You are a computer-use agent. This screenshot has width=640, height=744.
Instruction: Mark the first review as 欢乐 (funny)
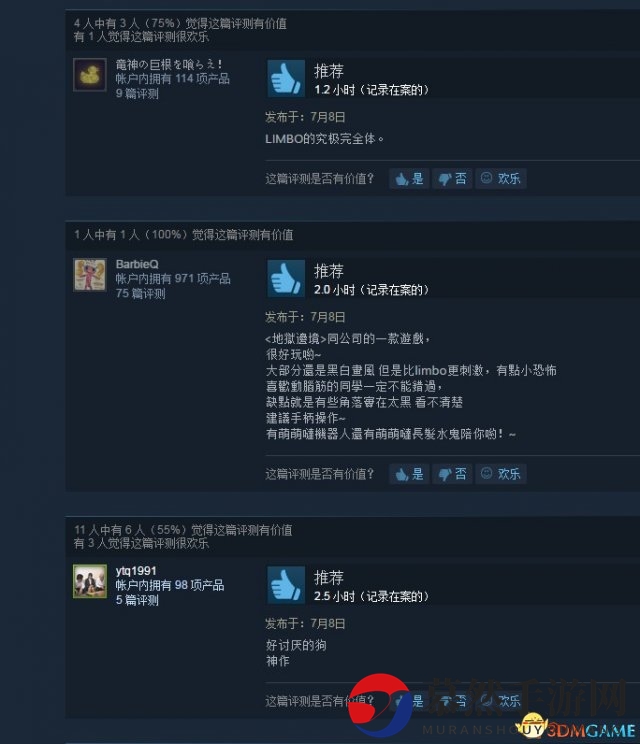(501, 179)
